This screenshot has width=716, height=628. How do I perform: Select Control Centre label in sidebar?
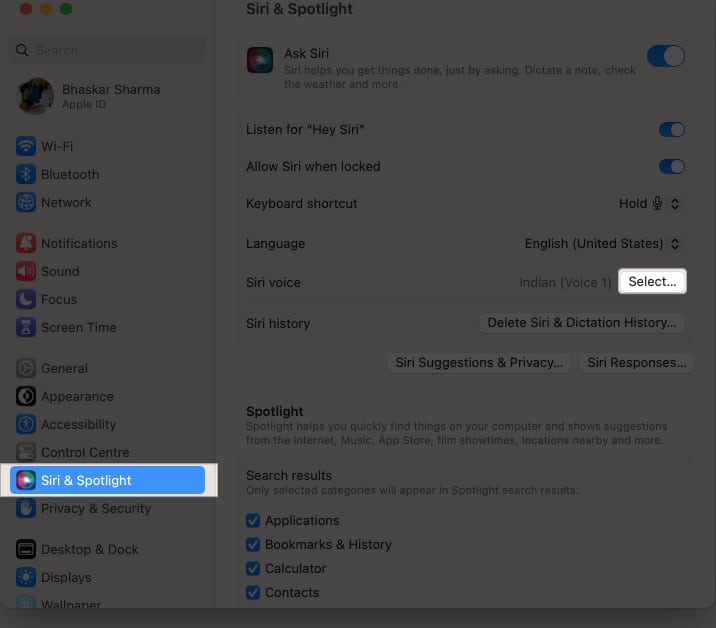coord(85,452)
